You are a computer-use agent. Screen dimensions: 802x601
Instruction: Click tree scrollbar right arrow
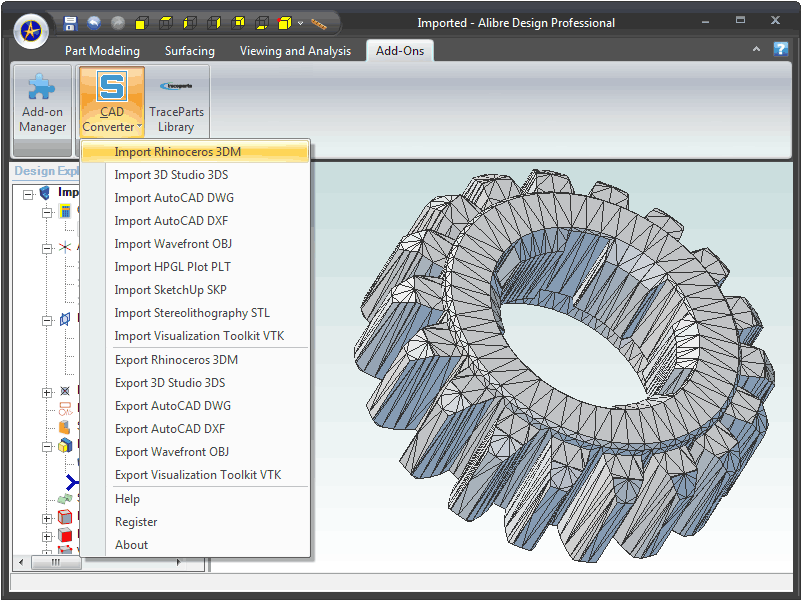click(179, 562)
